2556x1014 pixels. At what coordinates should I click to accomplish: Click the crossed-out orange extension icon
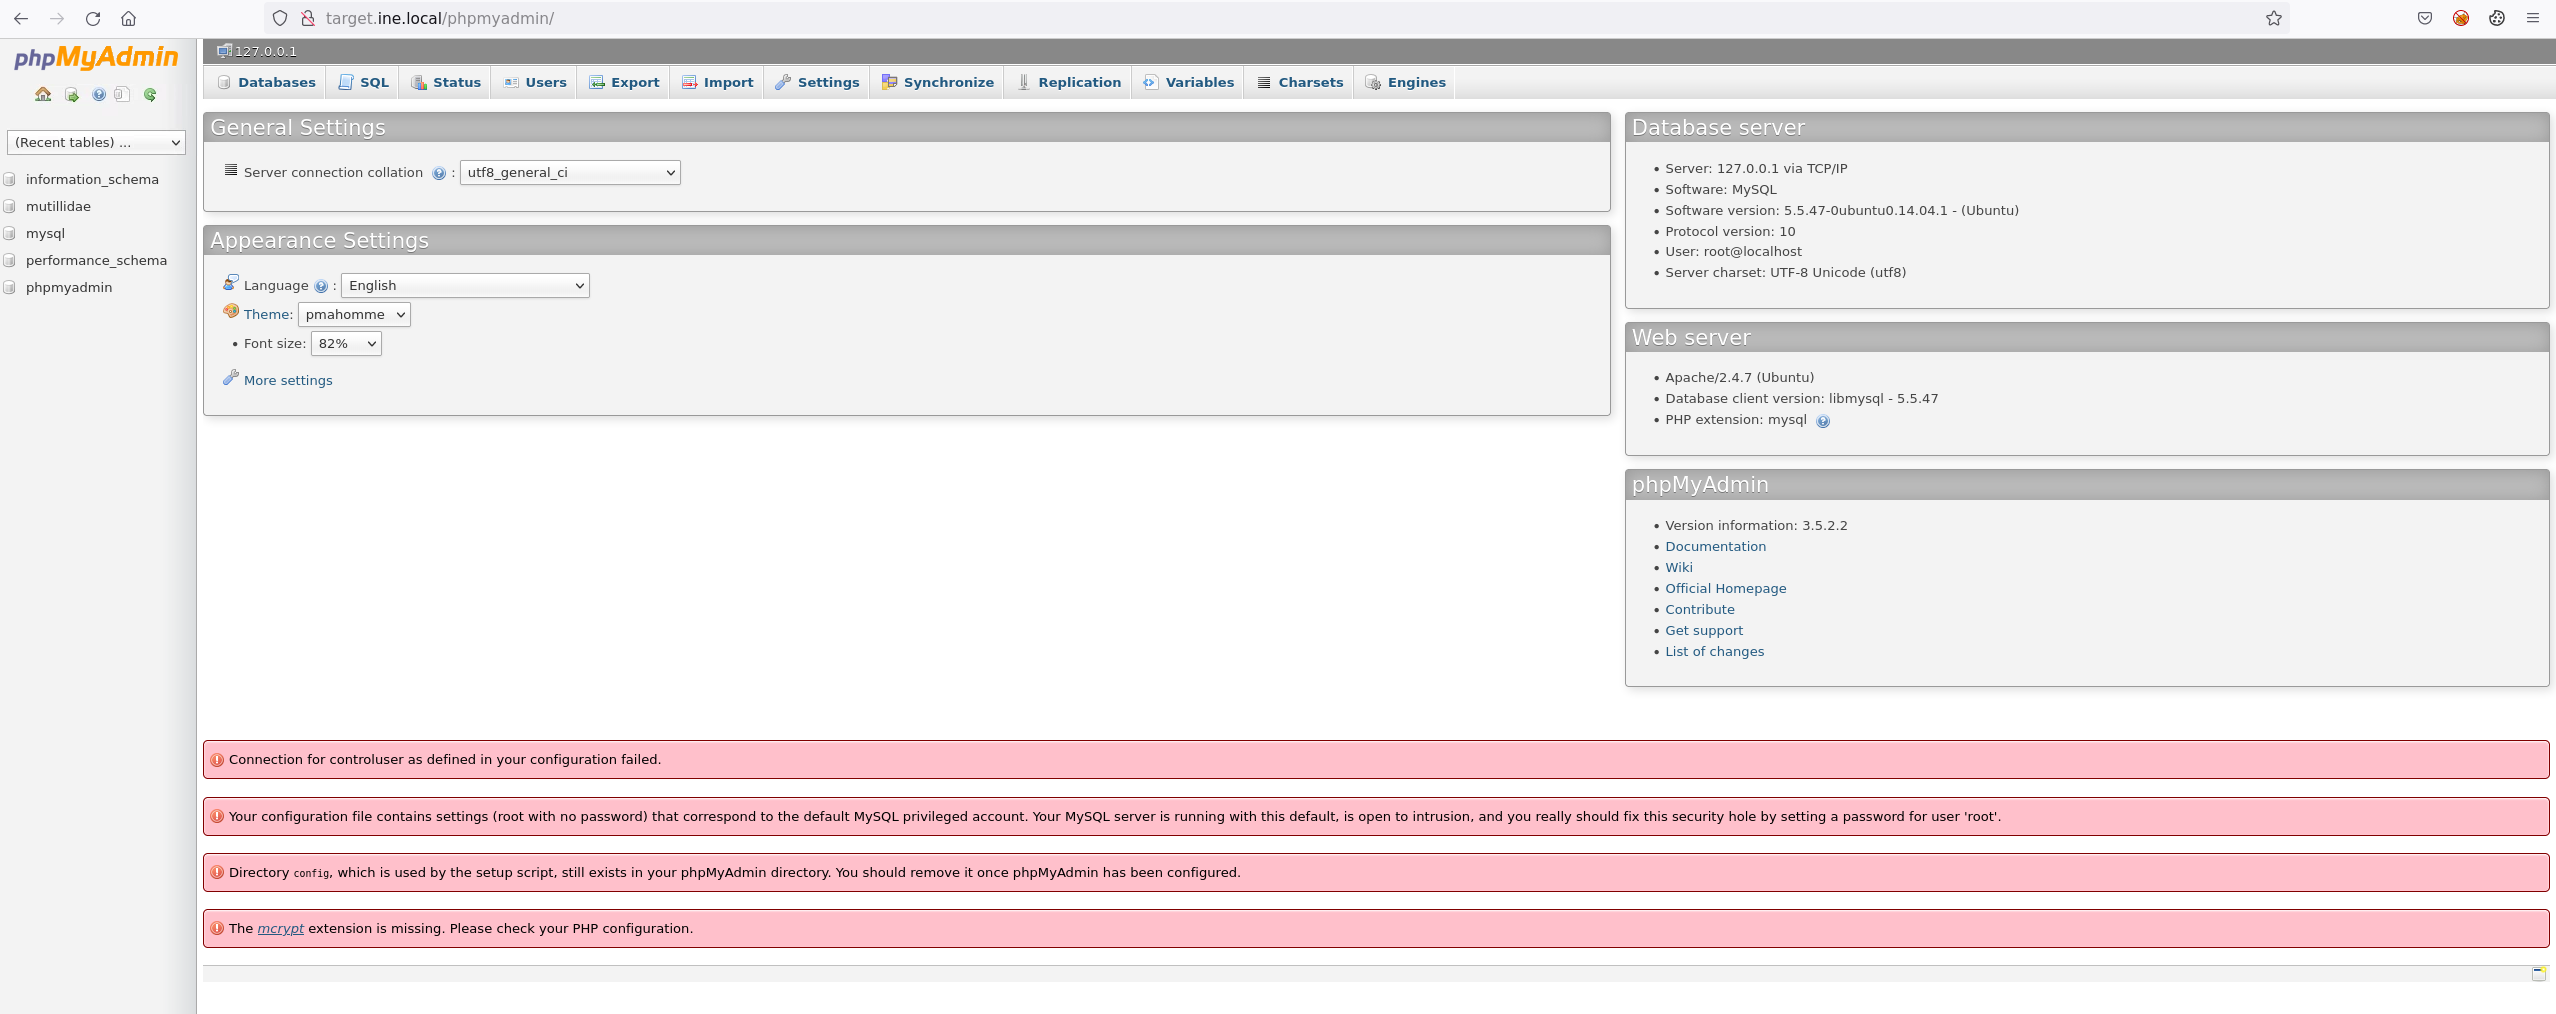(2461, 18)
